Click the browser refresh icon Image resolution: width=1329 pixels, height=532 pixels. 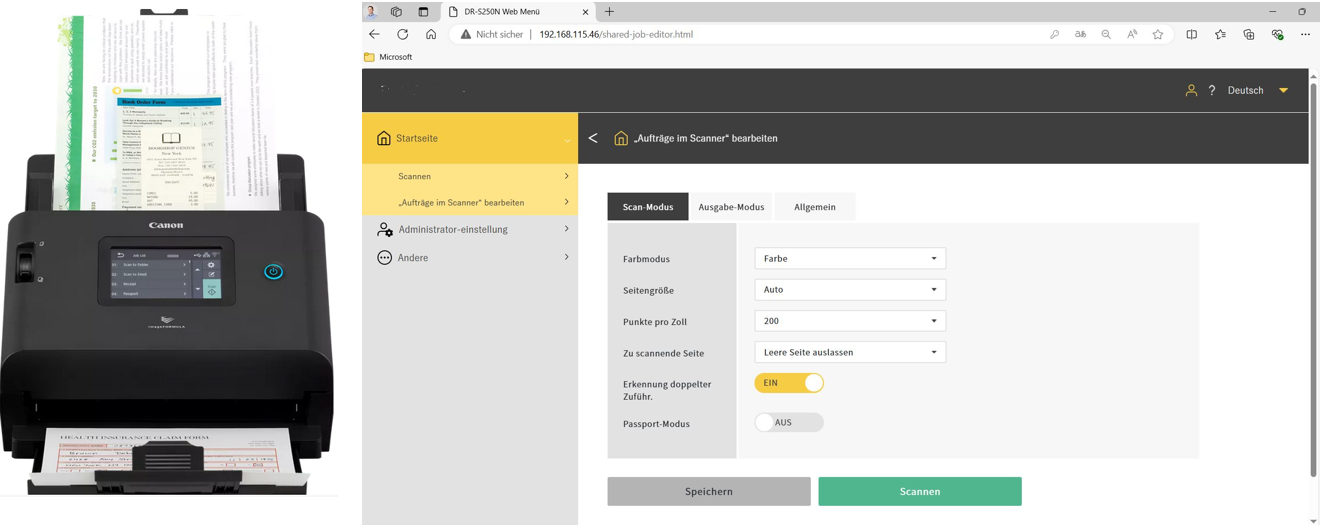tap(403, 34)
